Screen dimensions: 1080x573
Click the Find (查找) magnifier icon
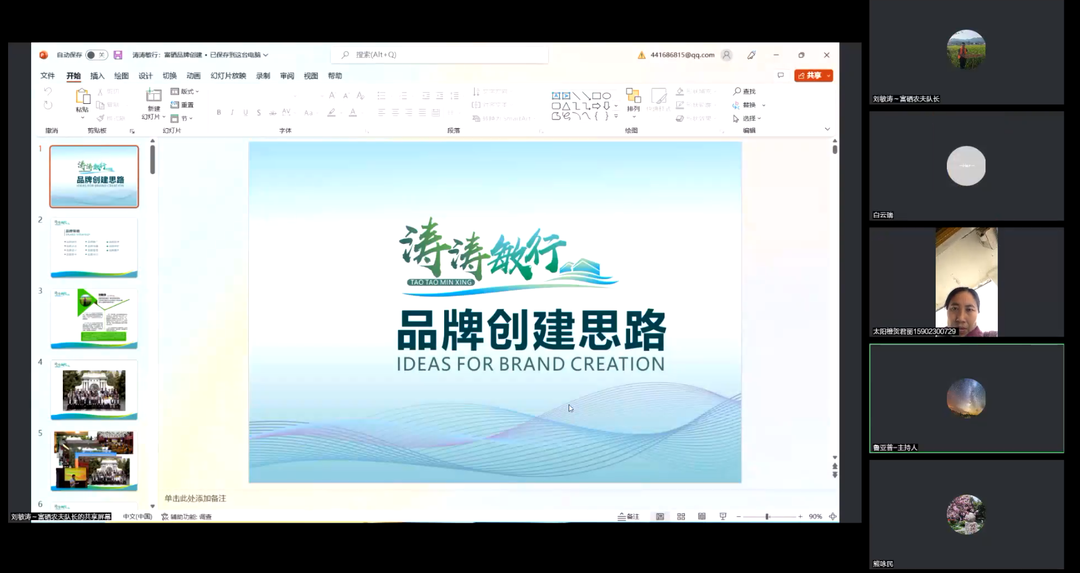(738, 91)
